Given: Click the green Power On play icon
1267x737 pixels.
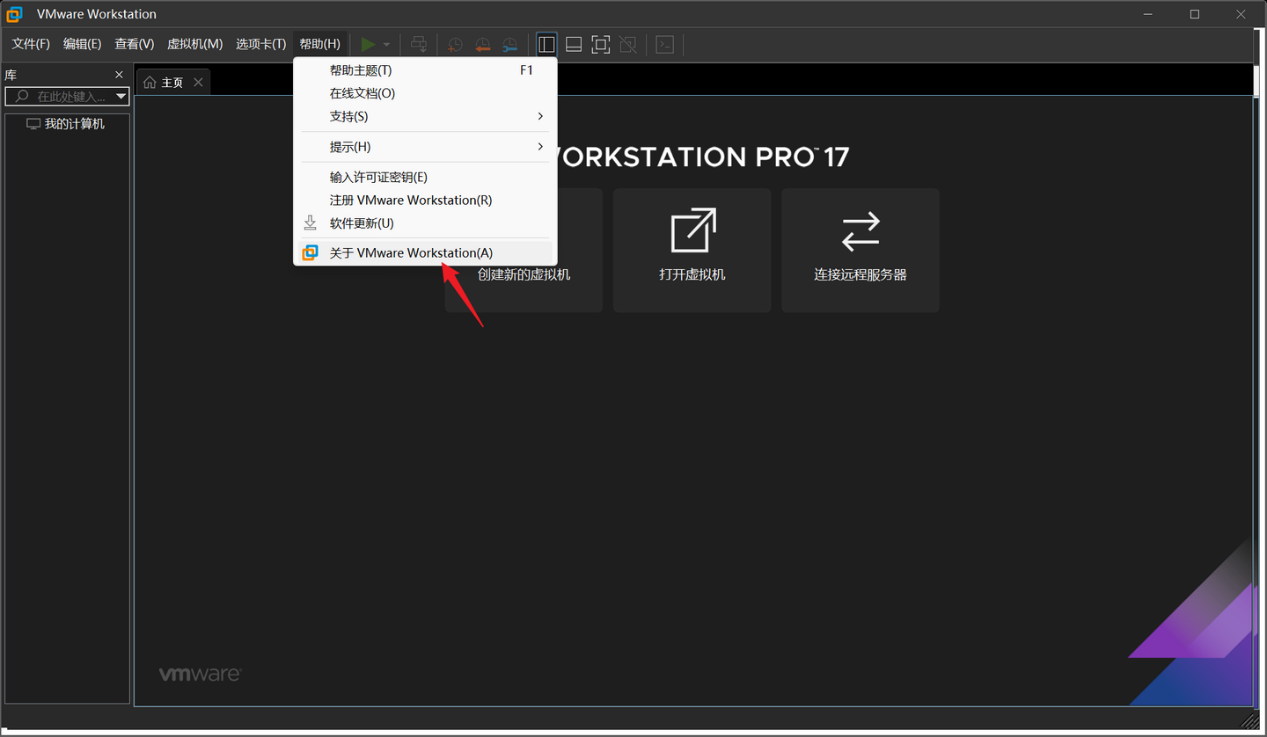Looking at the screenshot, I should click(x=368, y=44).
